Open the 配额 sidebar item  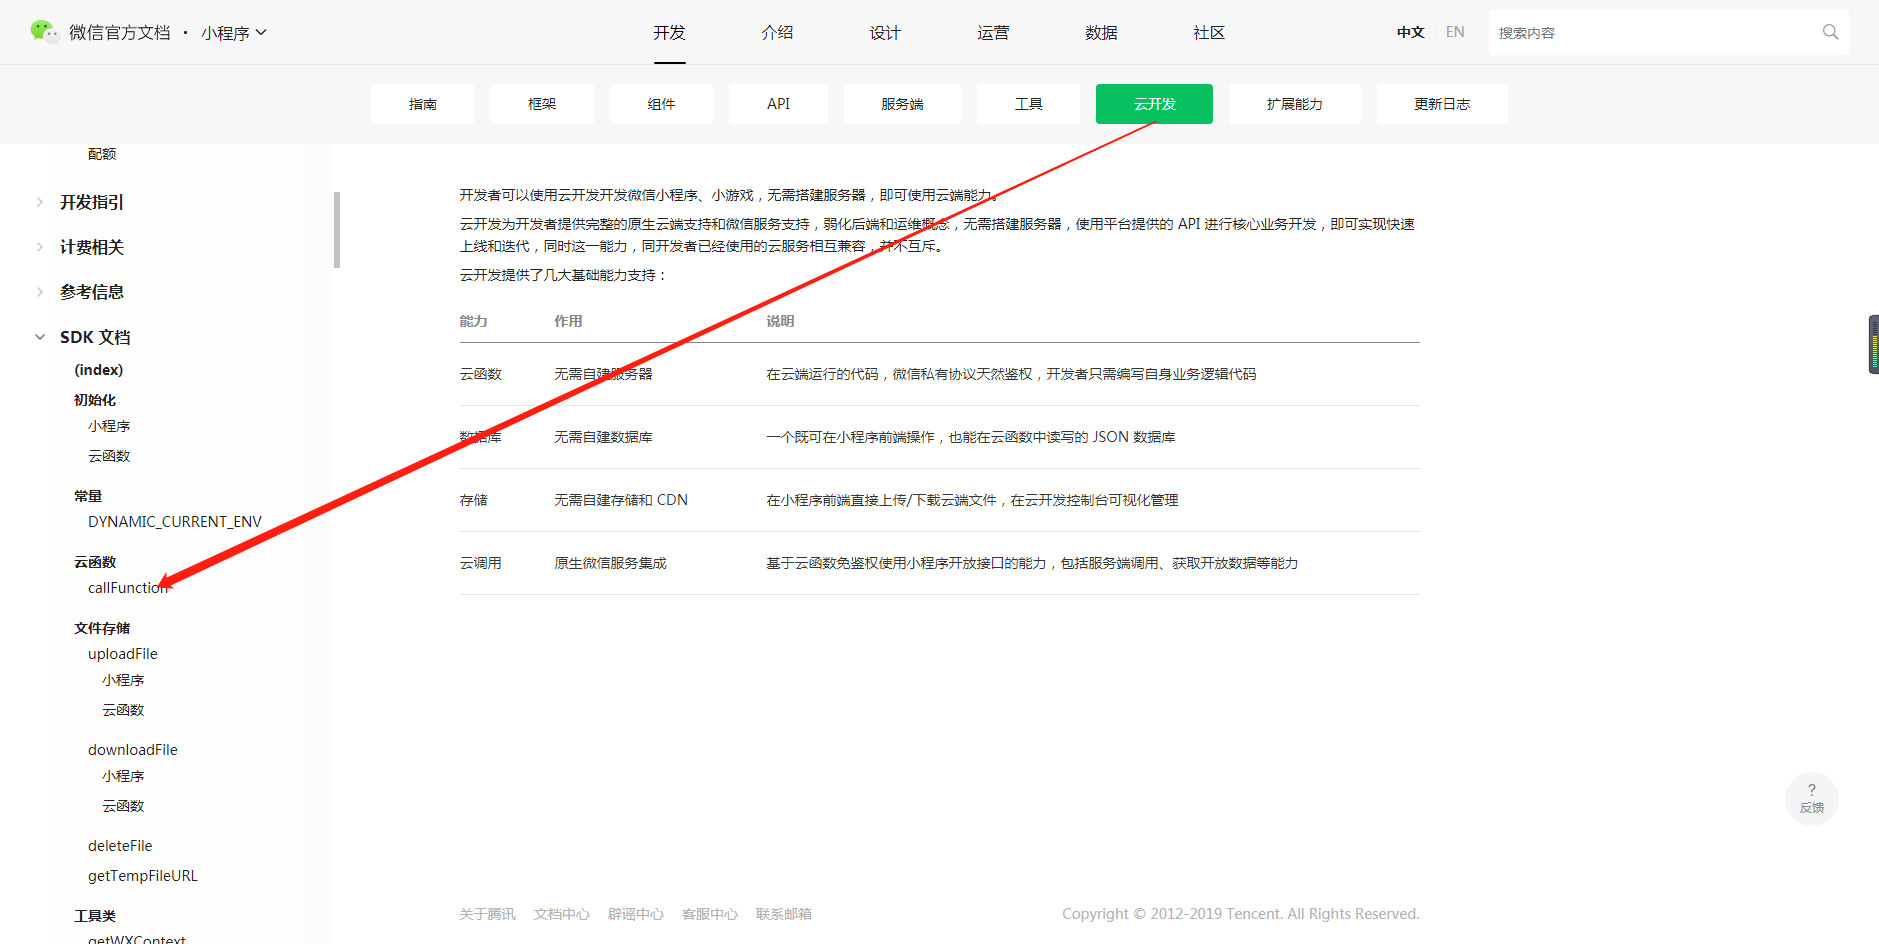(102, 154)
